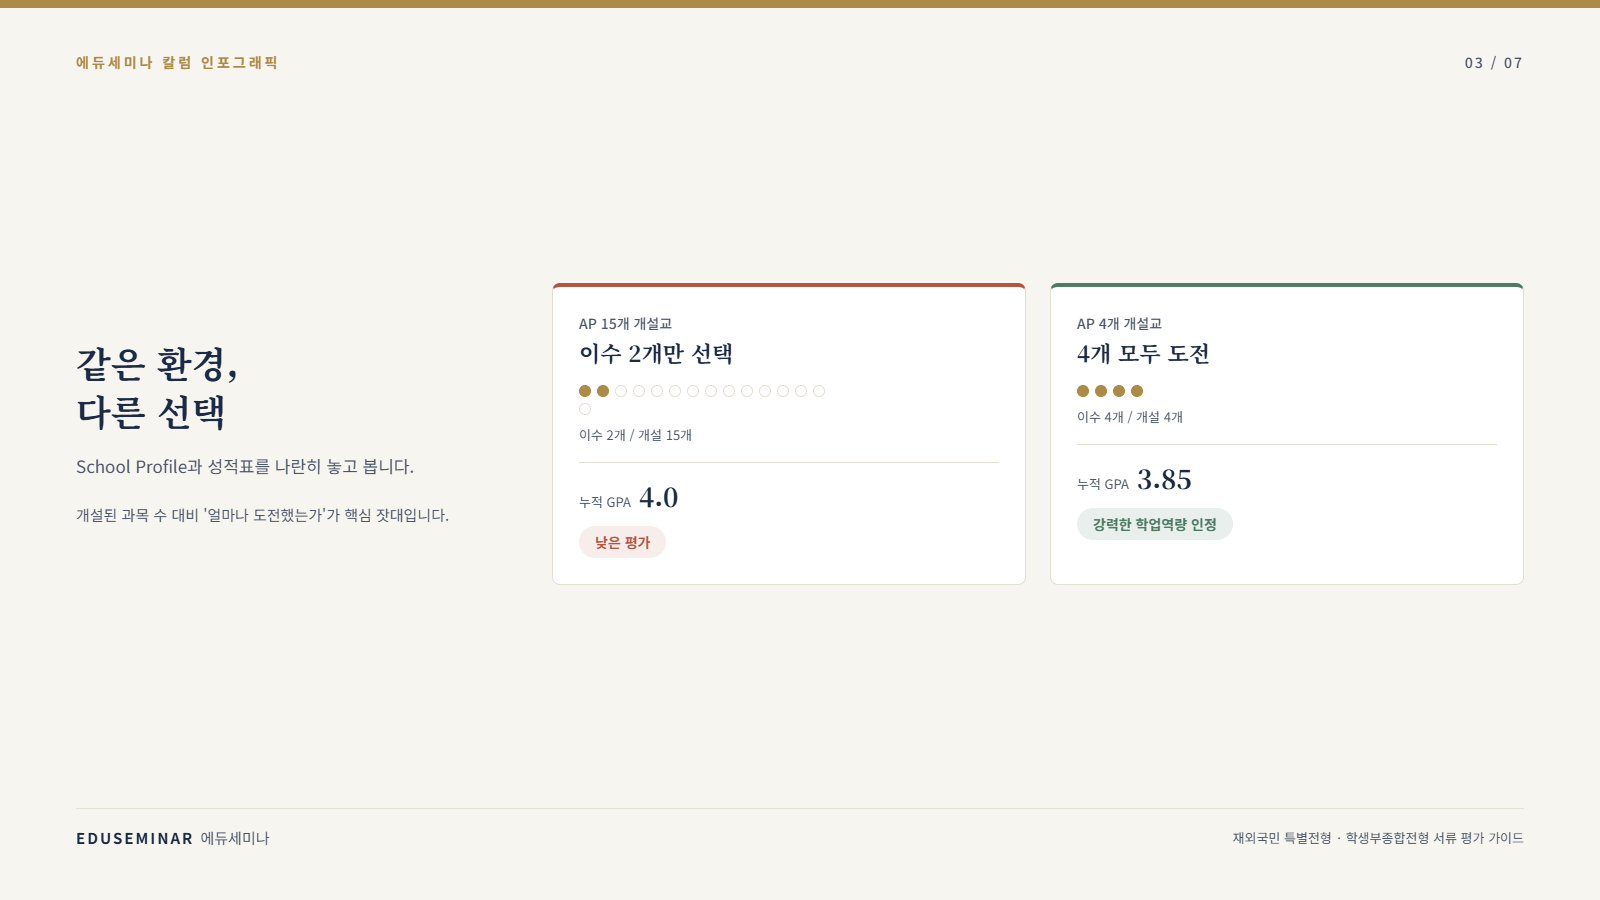Click the green '강력한 학업역량 인정' badge

pos(1155,524)
